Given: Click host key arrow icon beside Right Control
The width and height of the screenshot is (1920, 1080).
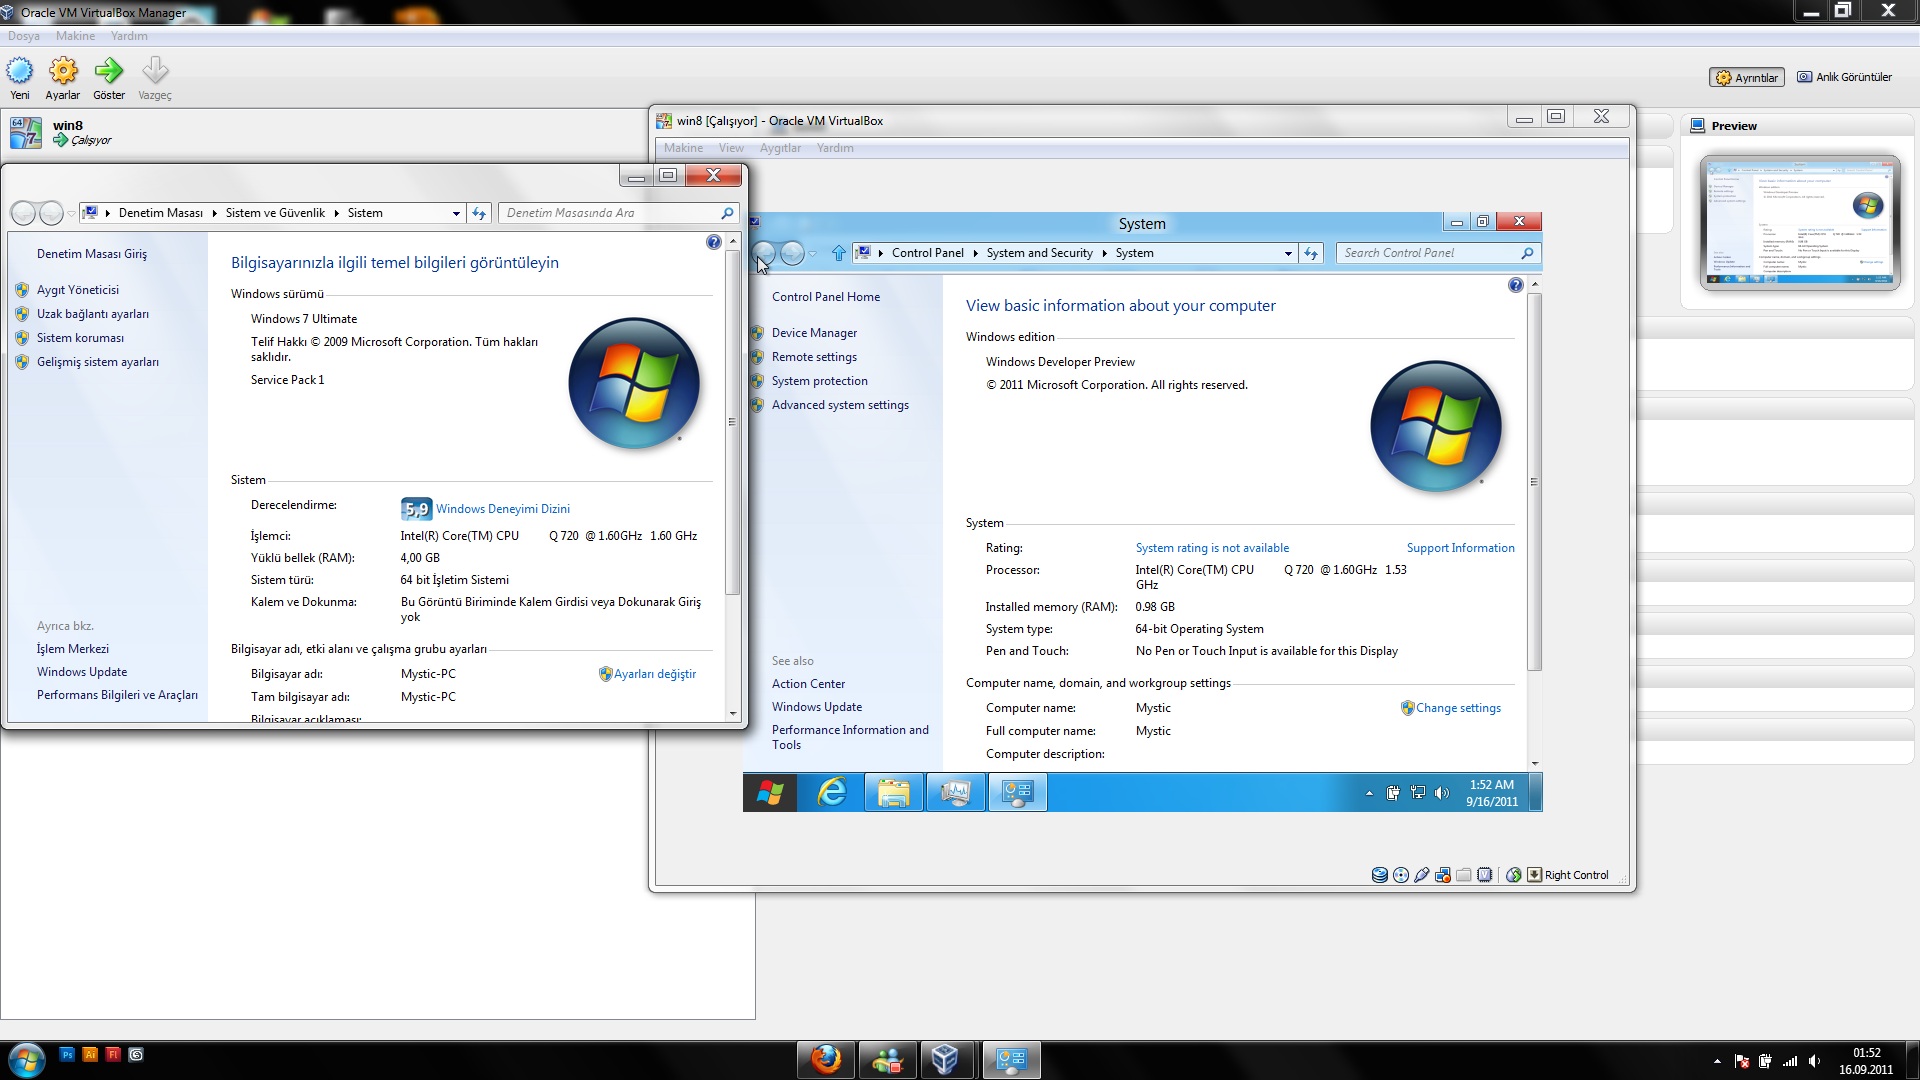Looking at the screenshot, I should coord(1534,875).
